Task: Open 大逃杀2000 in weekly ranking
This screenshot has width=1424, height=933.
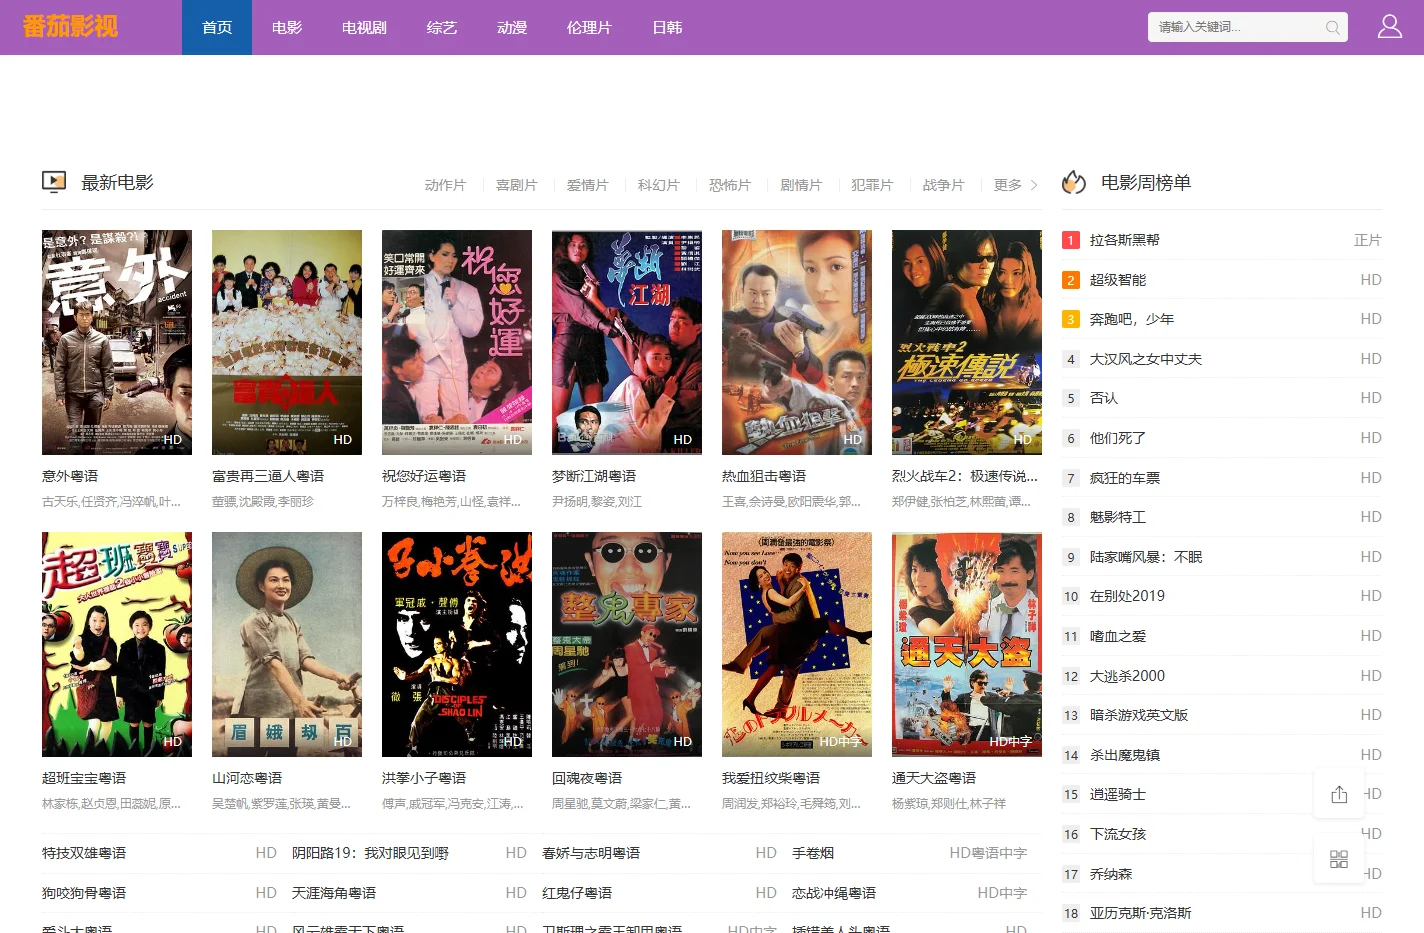Action: [x=1127, y=676]
